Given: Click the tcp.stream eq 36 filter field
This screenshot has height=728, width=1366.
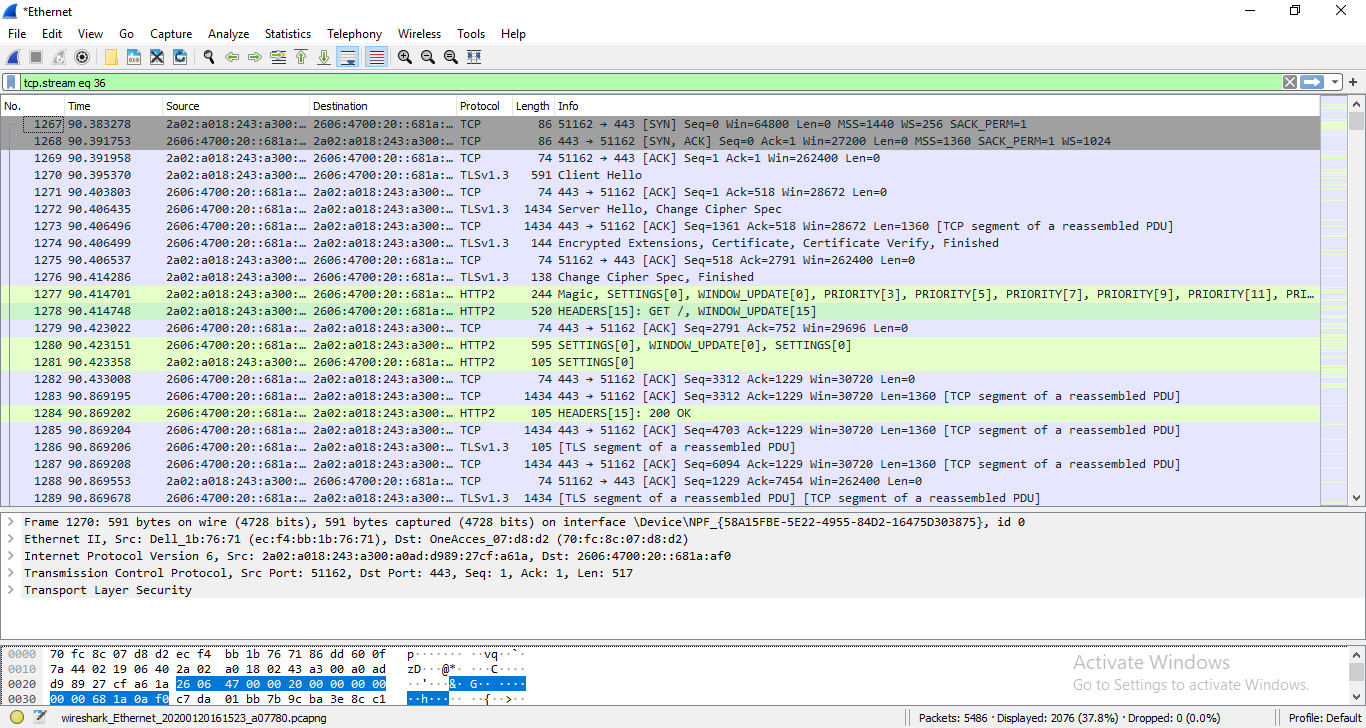Looking at the screenshot, I should point(650,82).
